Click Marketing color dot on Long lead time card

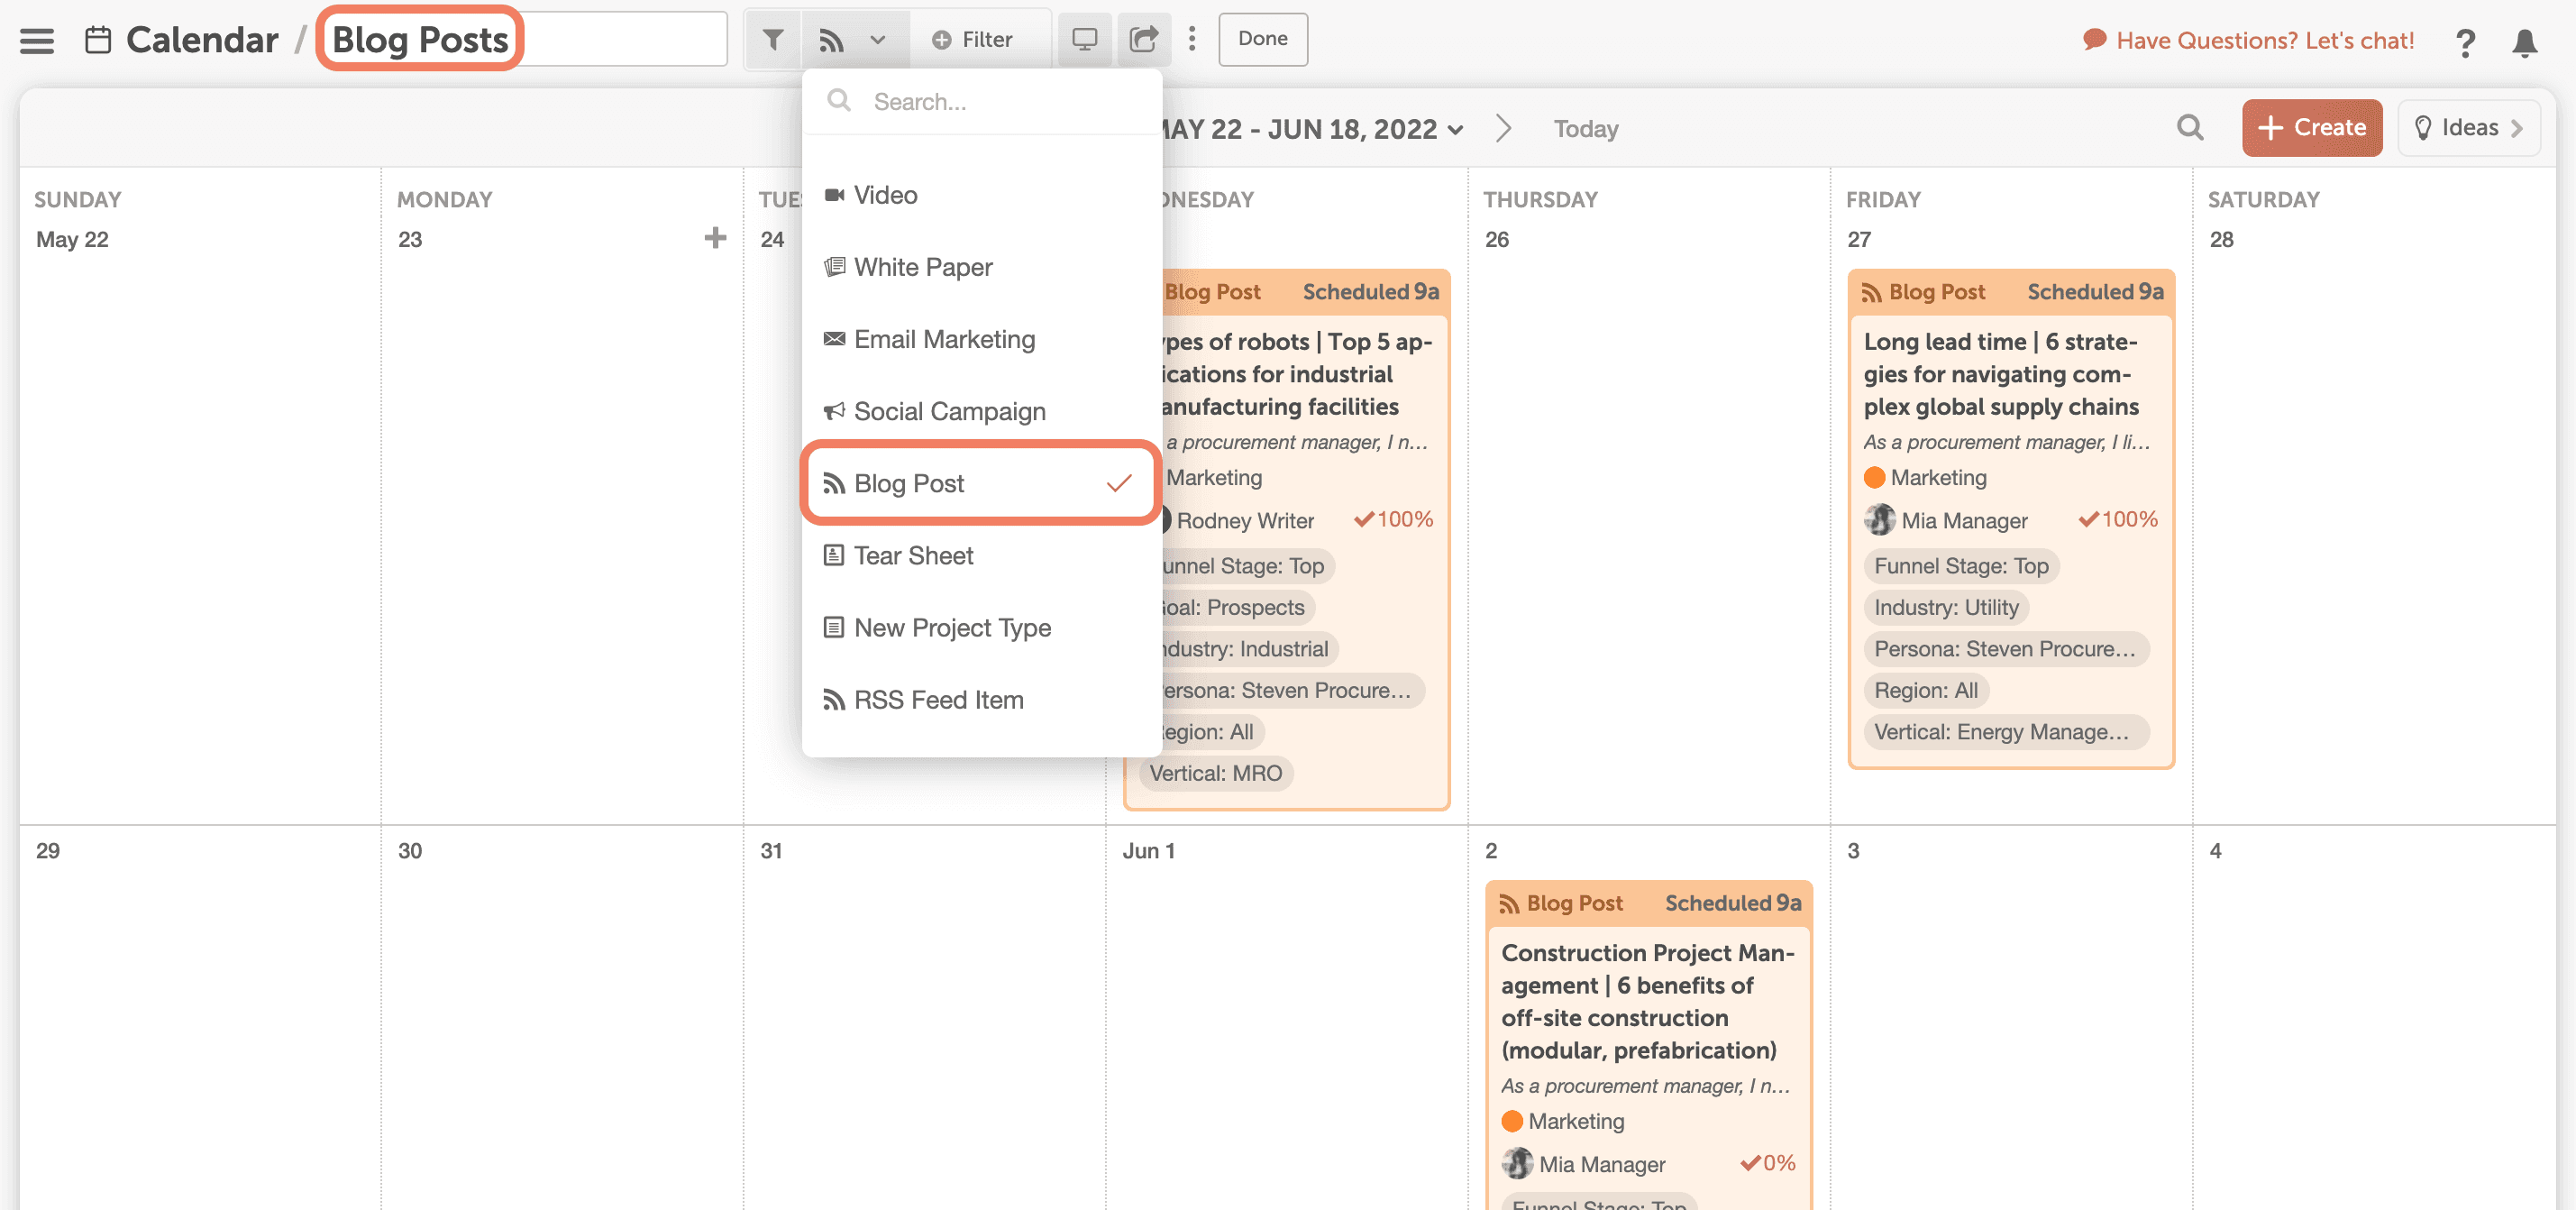coord(1874,478)
